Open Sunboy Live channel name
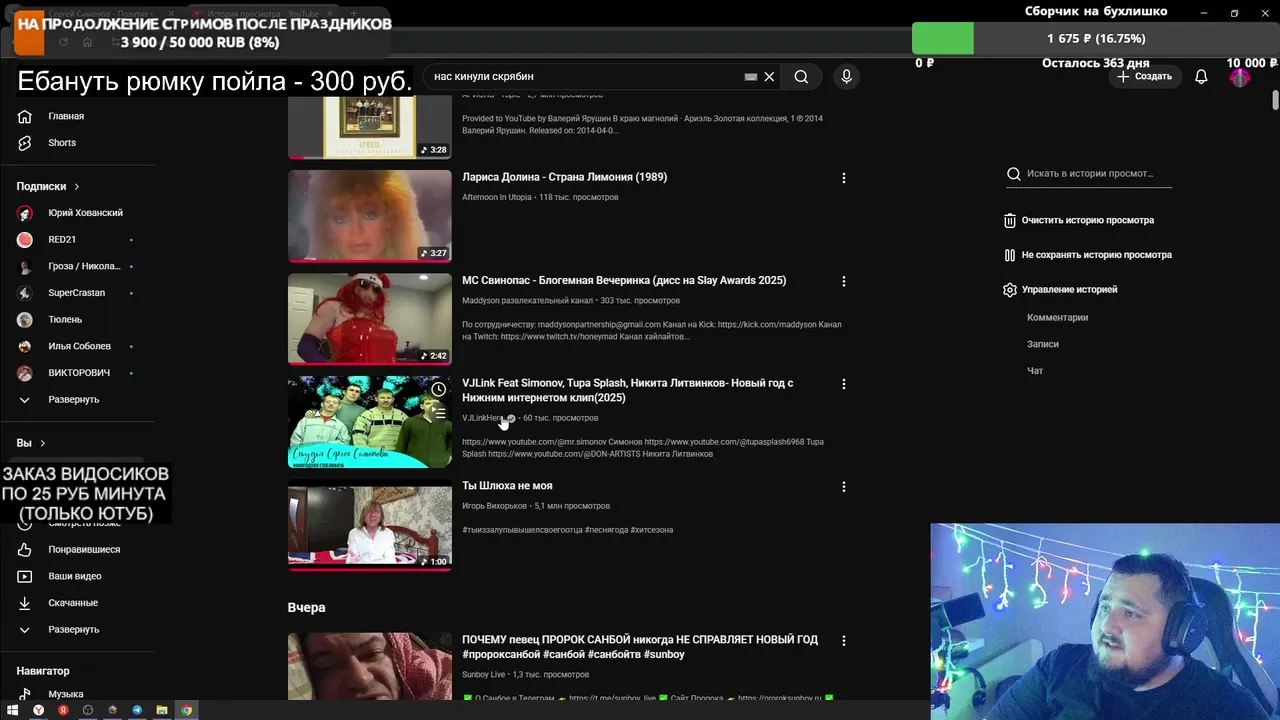 pos(483,675)
